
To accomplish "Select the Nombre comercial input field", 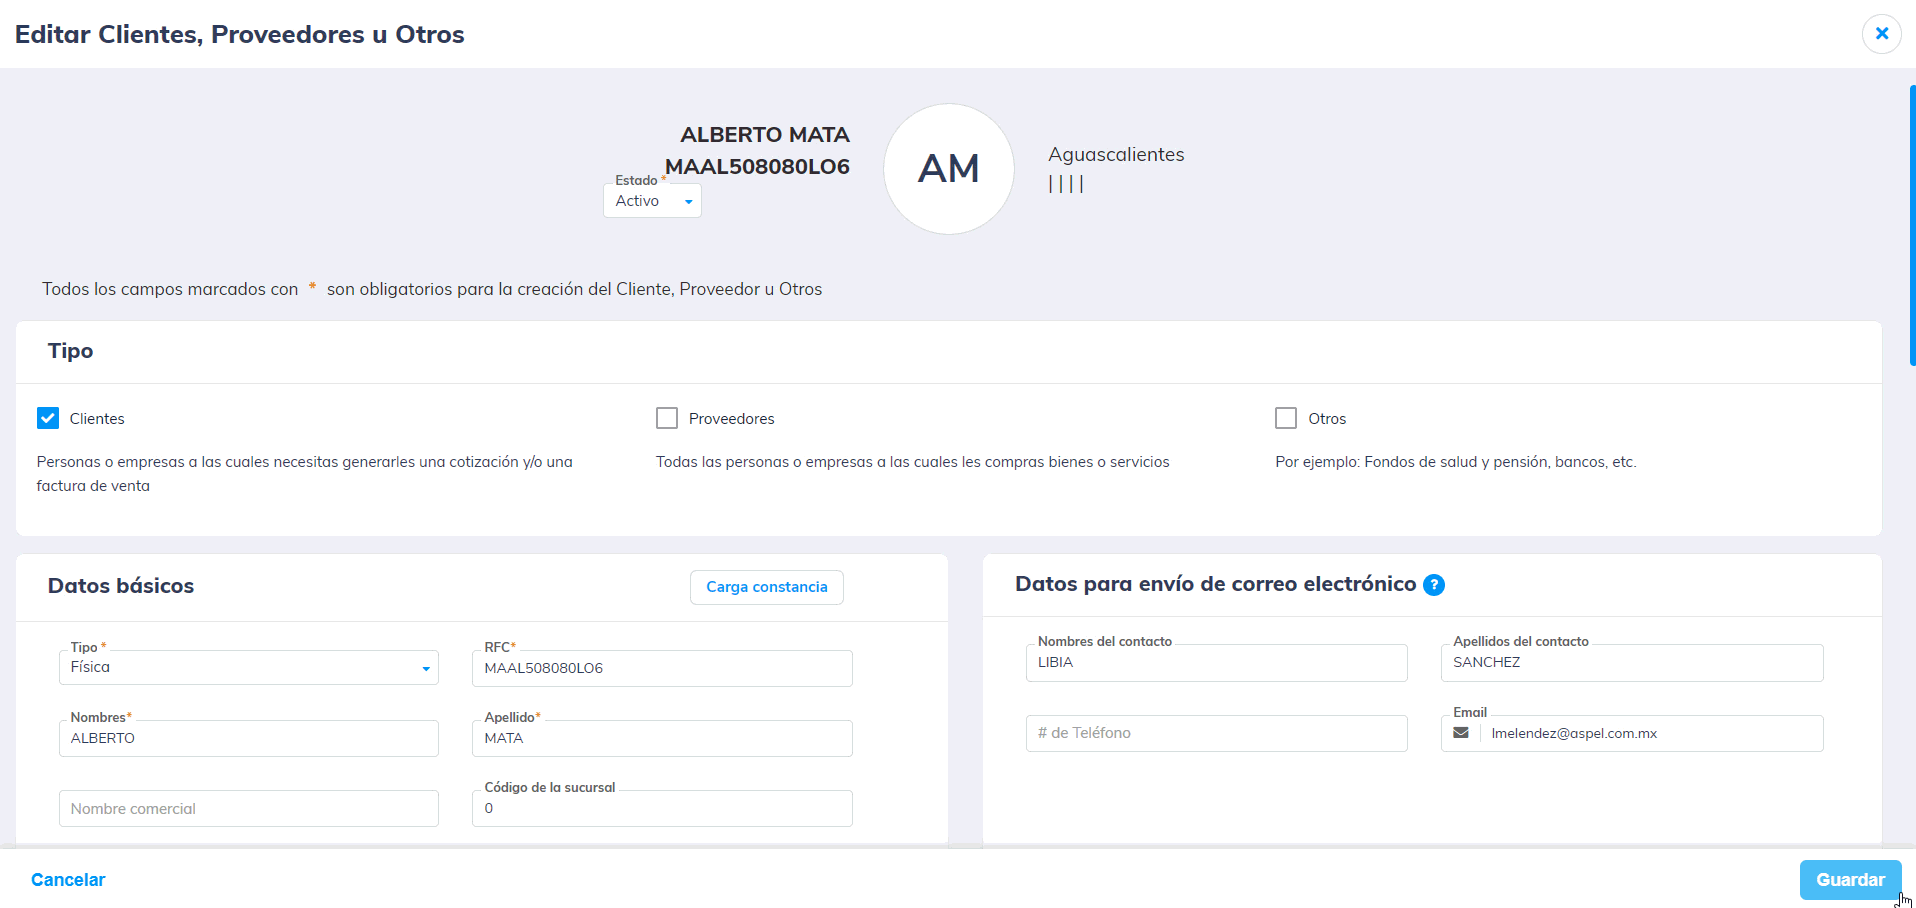I will click(x=248, y=808).
